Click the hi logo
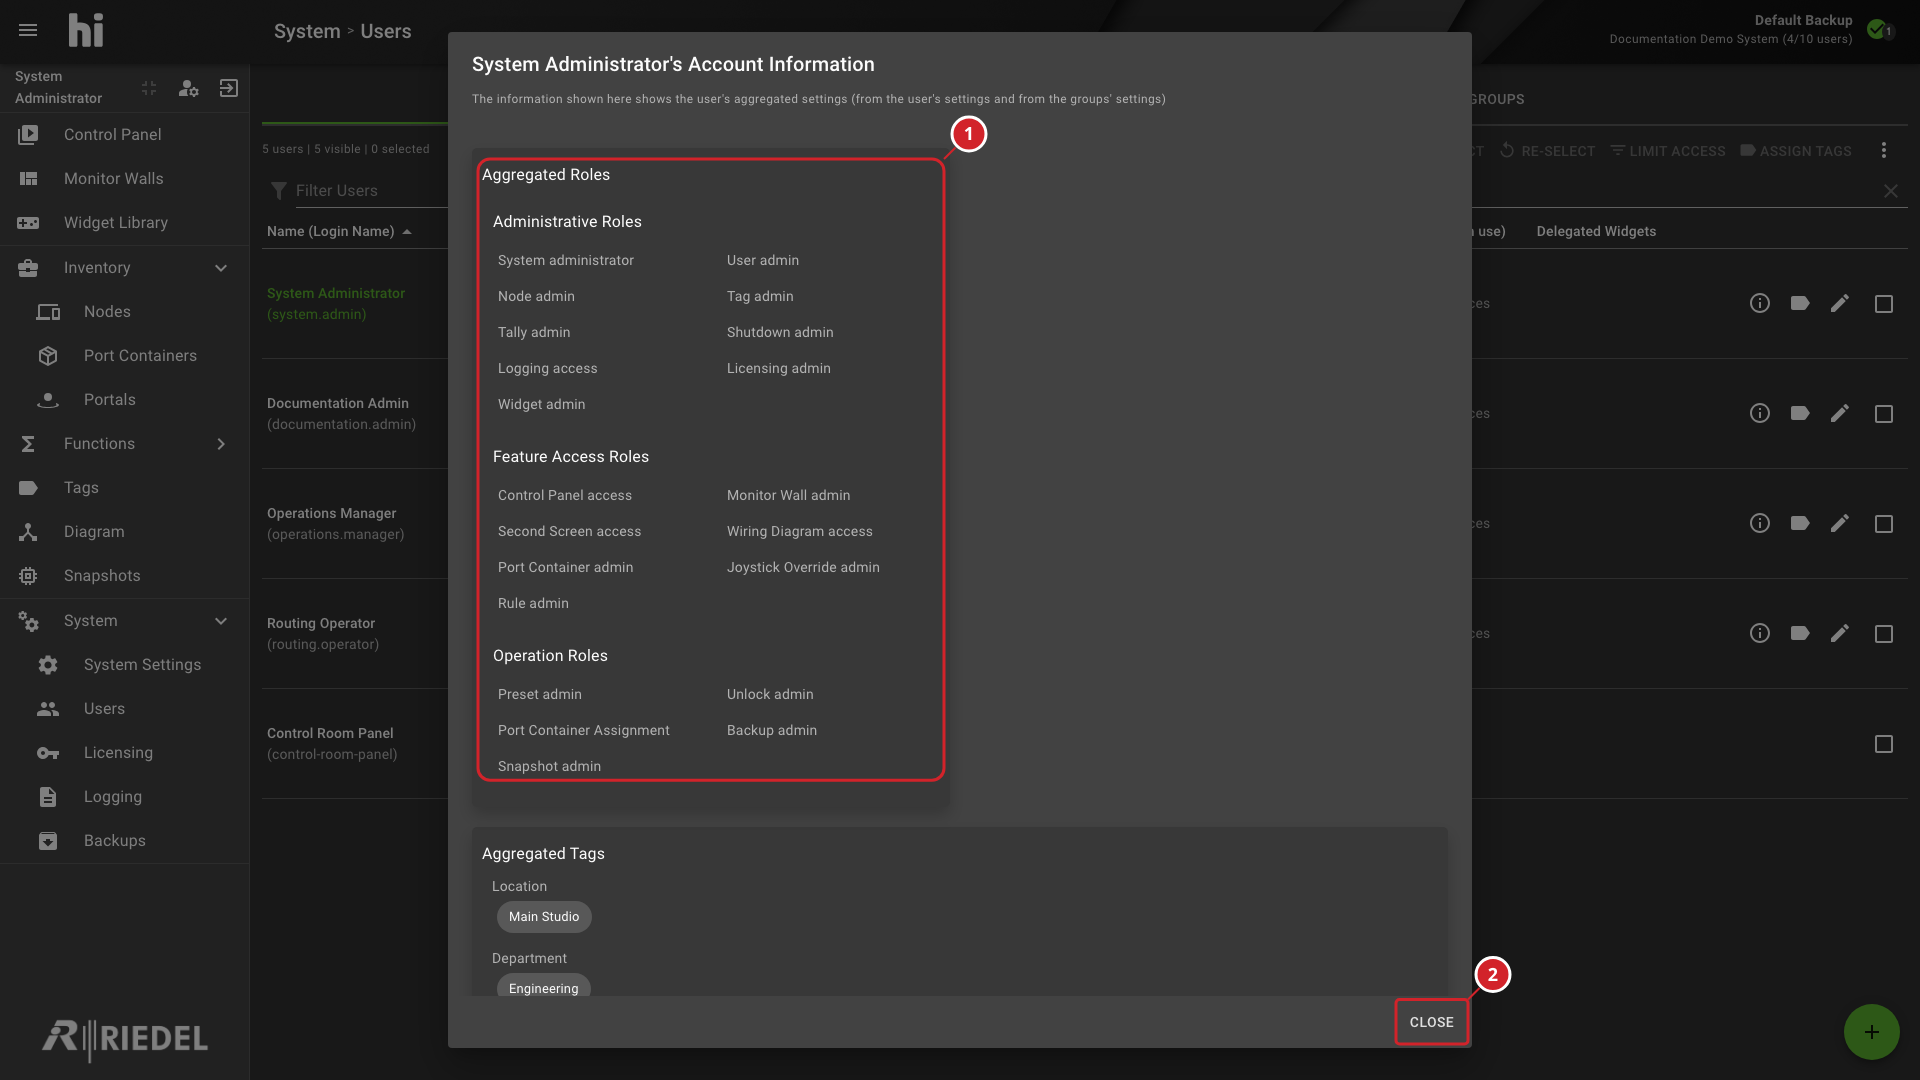Image resolution: width=1920 pixels, height=1080 pixels. tap(86, 30)
